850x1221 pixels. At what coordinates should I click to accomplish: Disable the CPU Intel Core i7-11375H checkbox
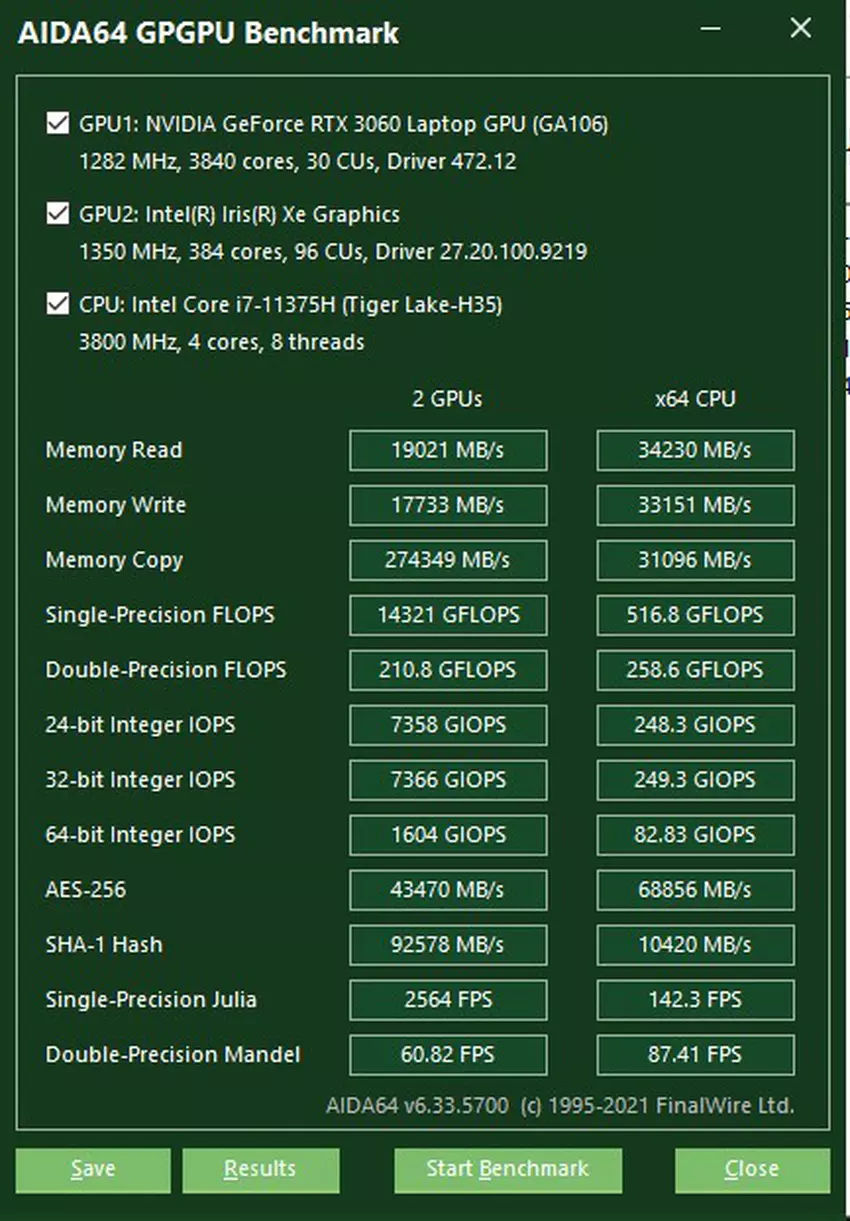pos(57,304)
